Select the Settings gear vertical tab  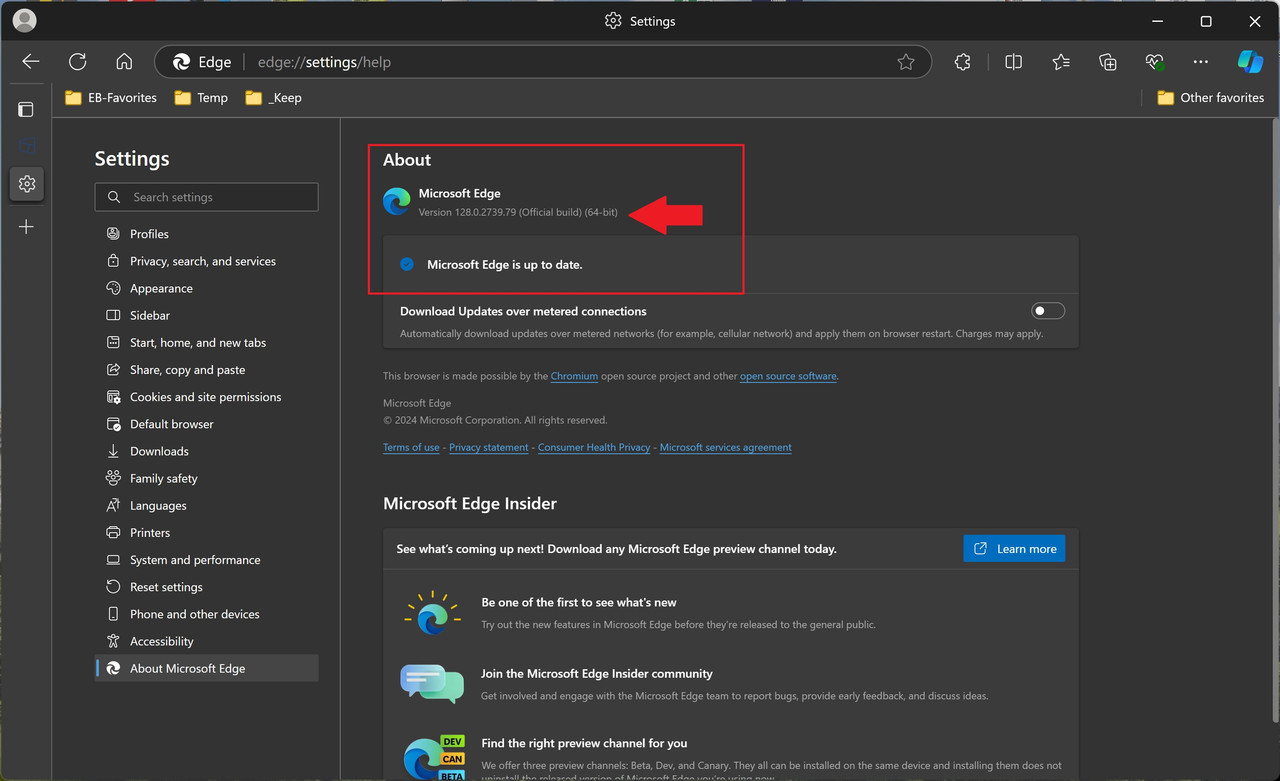27,184
